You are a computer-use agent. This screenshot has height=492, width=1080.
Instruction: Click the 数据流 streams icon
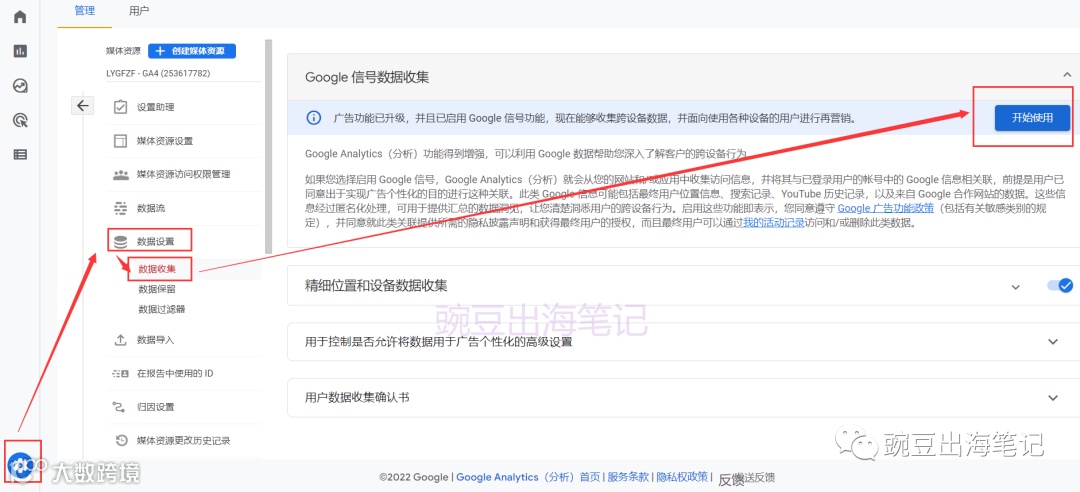tap(121, 208)
